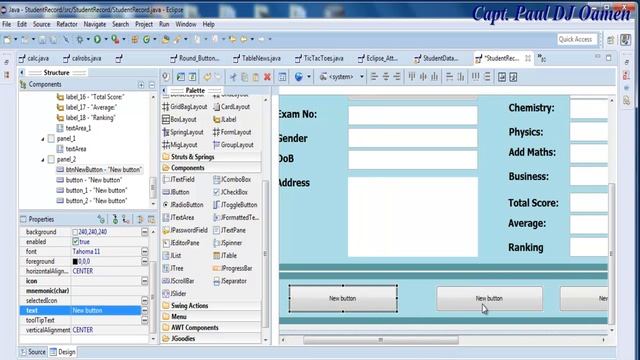Click the Paste icon in designer toolbar
The width and height of the screenshot is (640, 360).
tap(256, 77)
